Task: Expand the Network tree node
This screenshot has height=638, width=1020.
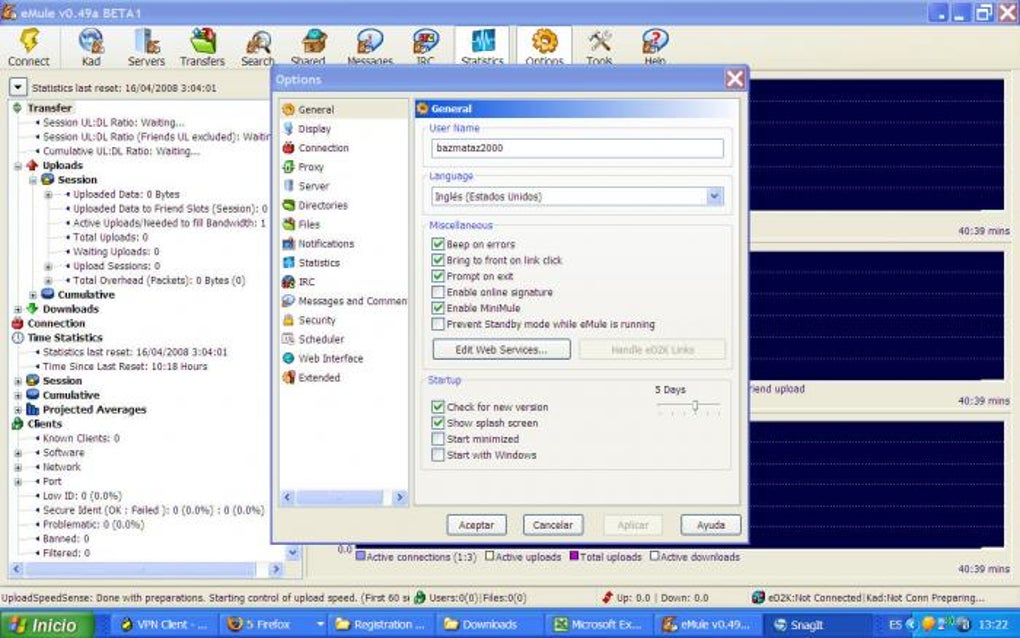Action: click(x=18, y=467)
